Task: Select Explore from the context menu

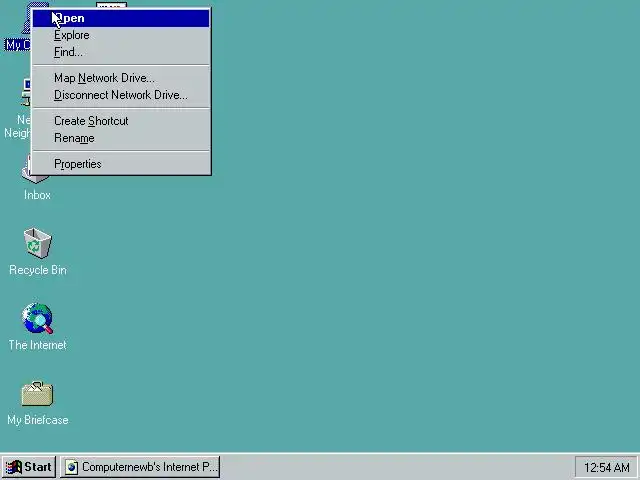Action: click(x=121, y=36)
